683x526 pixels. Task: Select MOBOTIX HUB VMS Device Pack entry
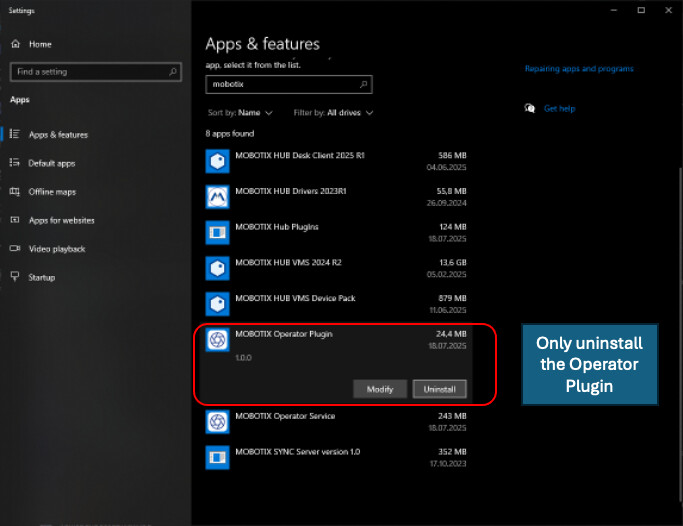(x=336, y=304)
